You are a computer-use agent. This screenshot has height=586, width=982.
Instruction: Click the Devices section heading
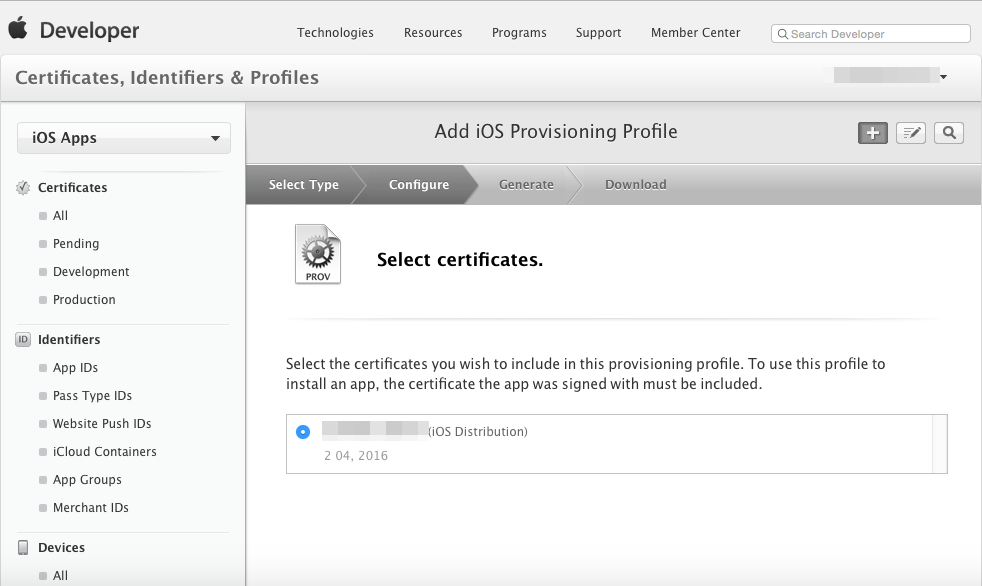[x=61, y=547]
